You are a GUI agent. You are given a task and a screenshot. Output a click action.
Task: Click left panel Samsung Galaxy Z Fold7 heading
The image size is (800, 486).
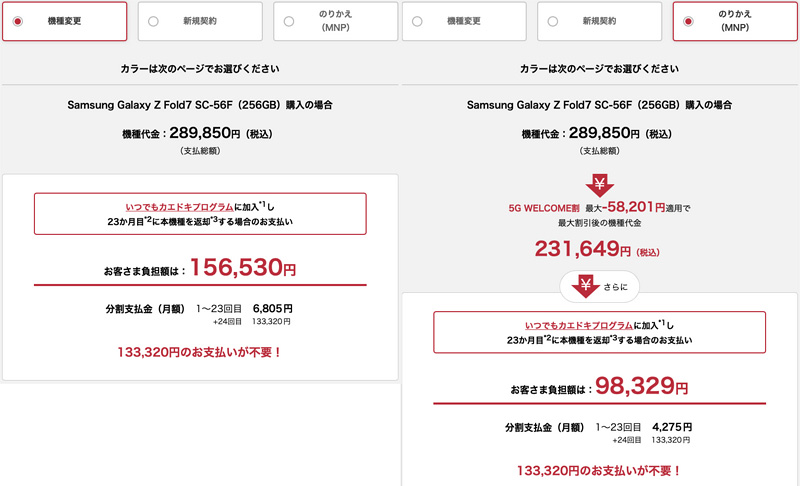point(200,105)
